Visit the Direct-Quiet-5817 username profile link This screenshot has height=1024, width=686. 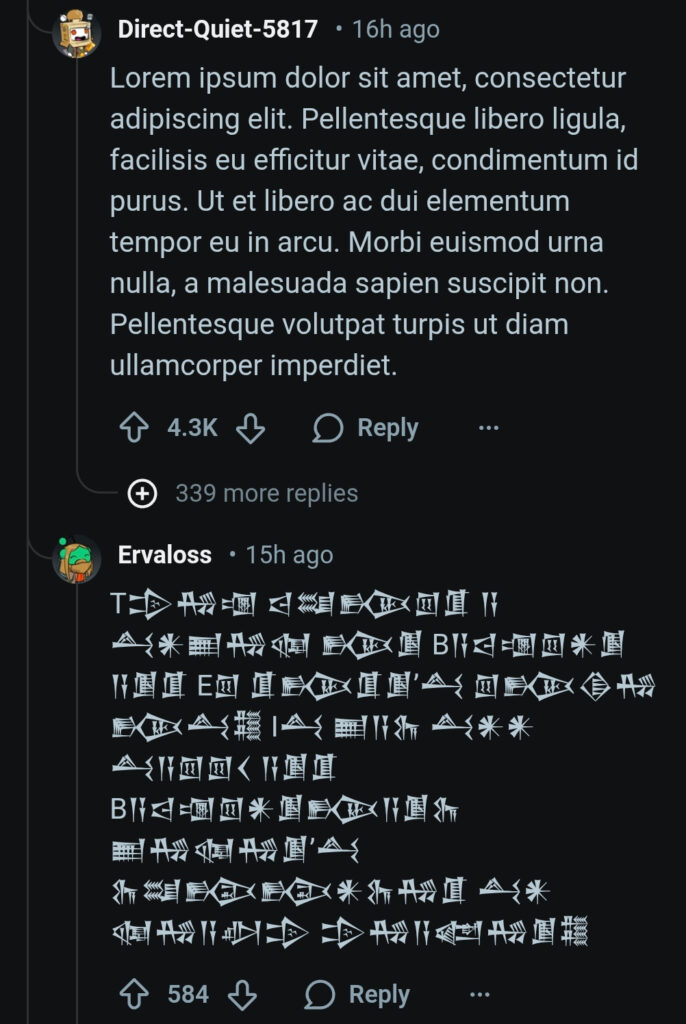point(218,29)
